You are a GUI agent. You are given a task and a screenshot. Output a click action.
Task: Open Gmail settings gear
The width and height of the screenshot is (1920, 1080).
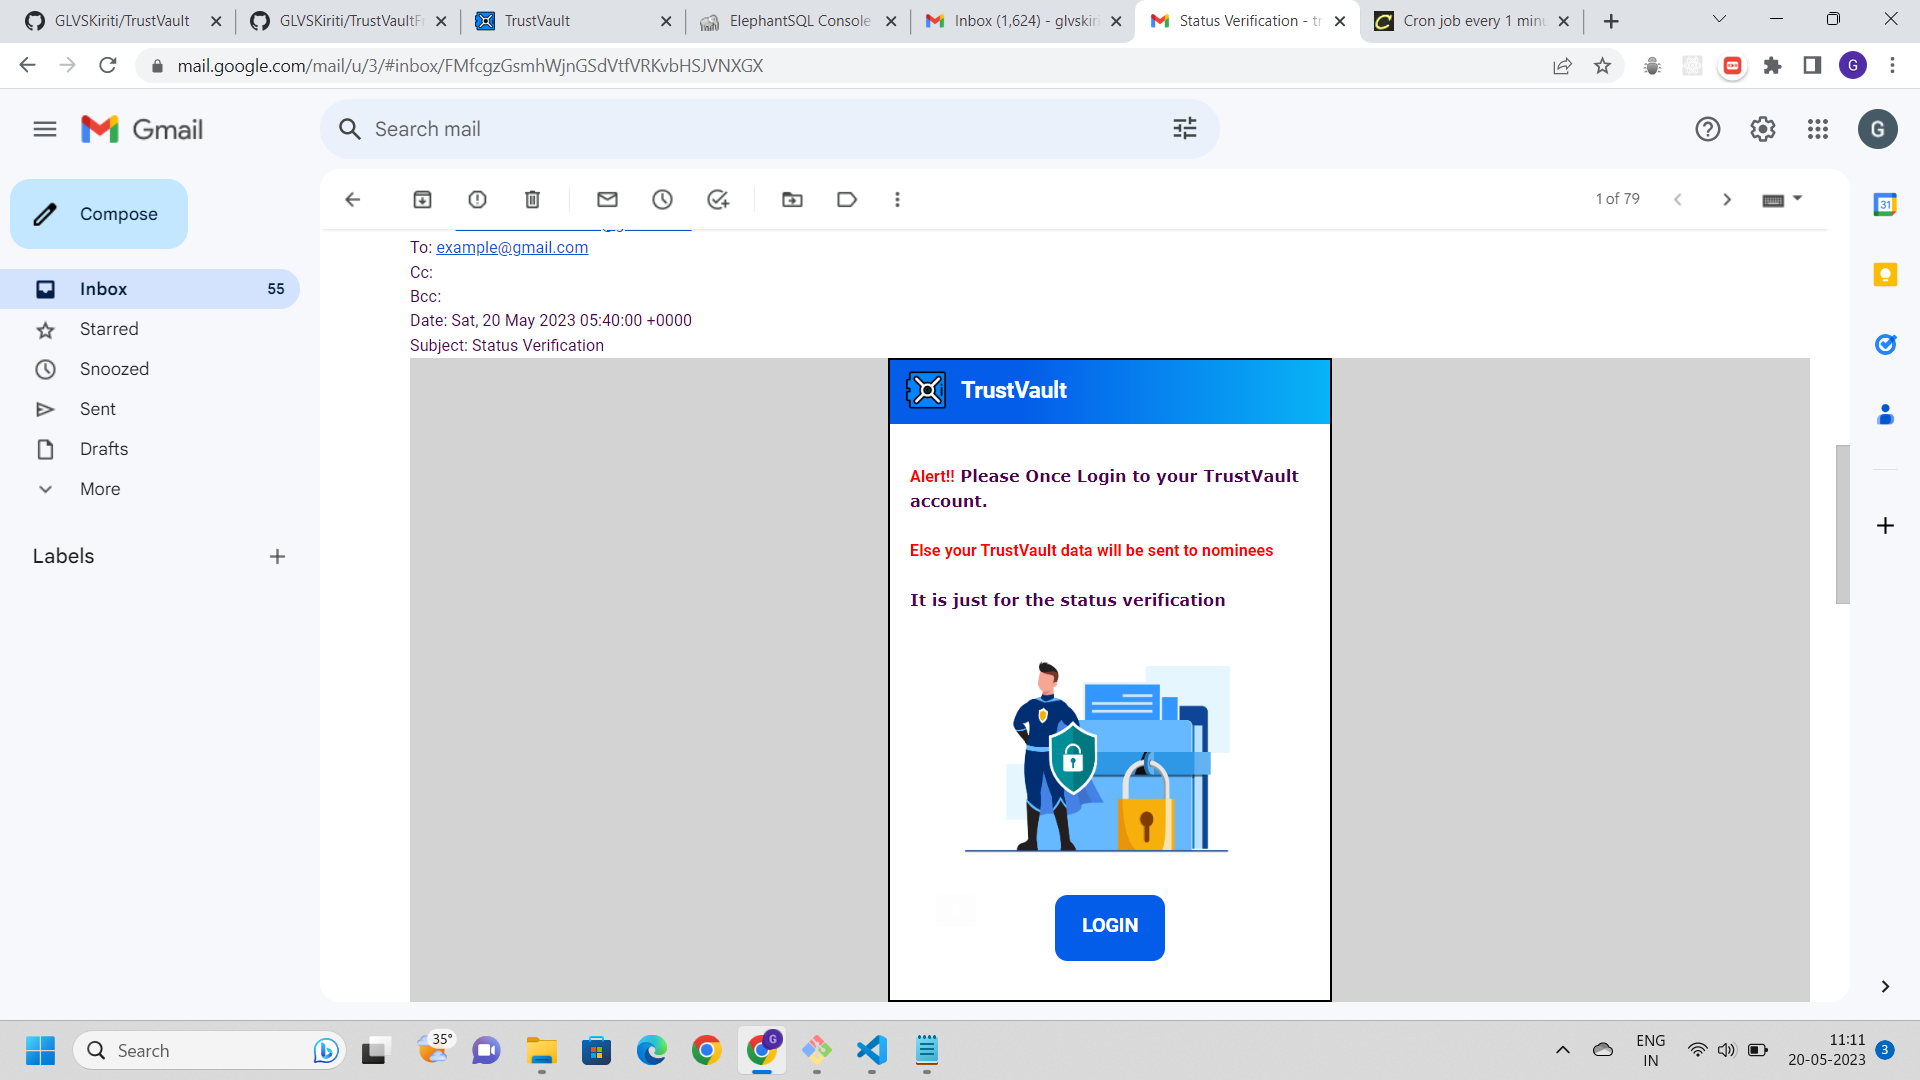1763,129
